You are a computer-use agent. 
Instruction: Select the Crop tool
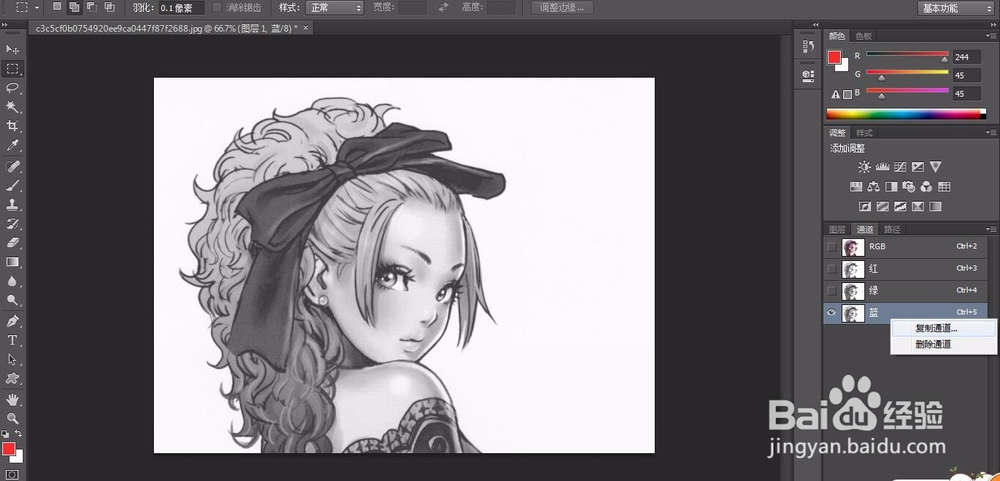click(12, 126)
